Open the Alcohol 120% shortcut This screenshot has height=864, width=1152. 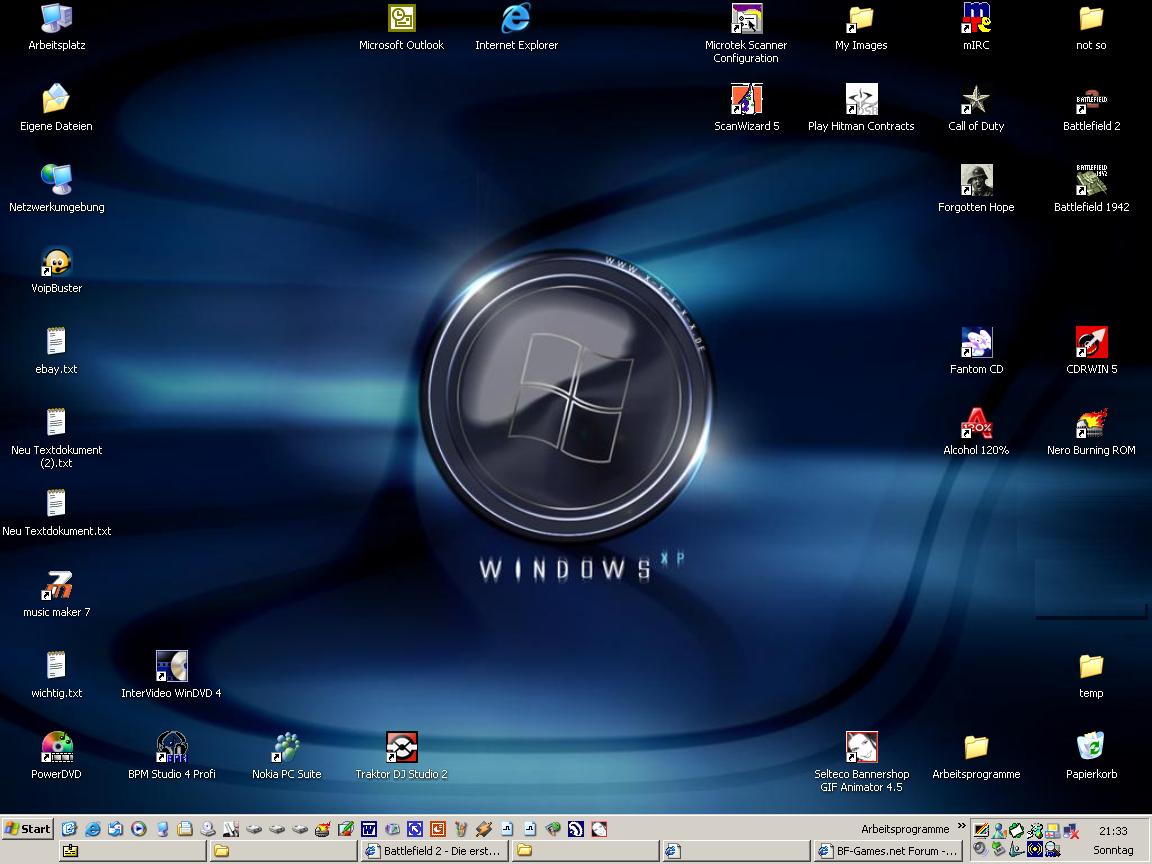click(976, 431)
